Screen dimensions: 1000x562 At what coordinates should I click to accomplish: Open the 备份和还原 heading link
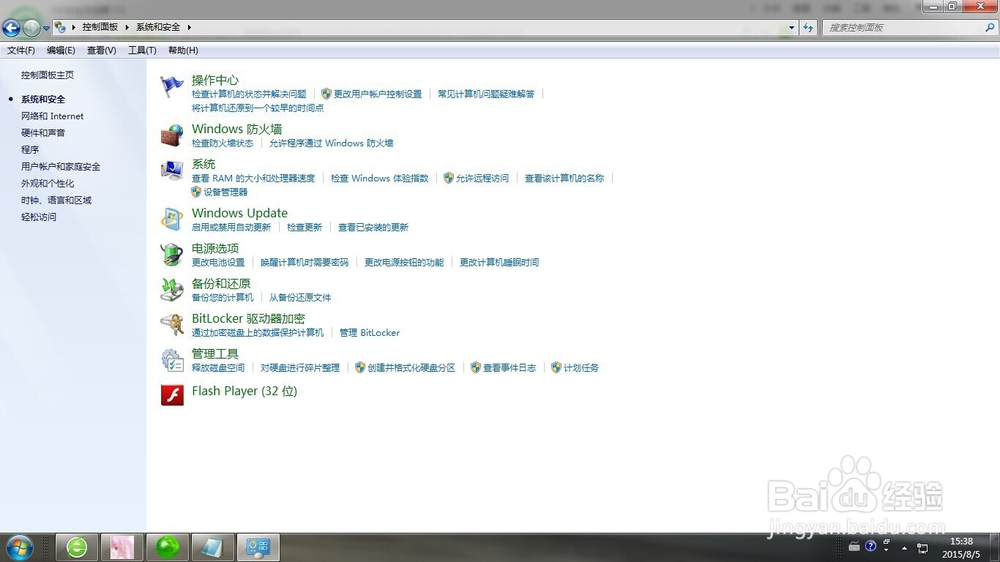click(221, 283)
